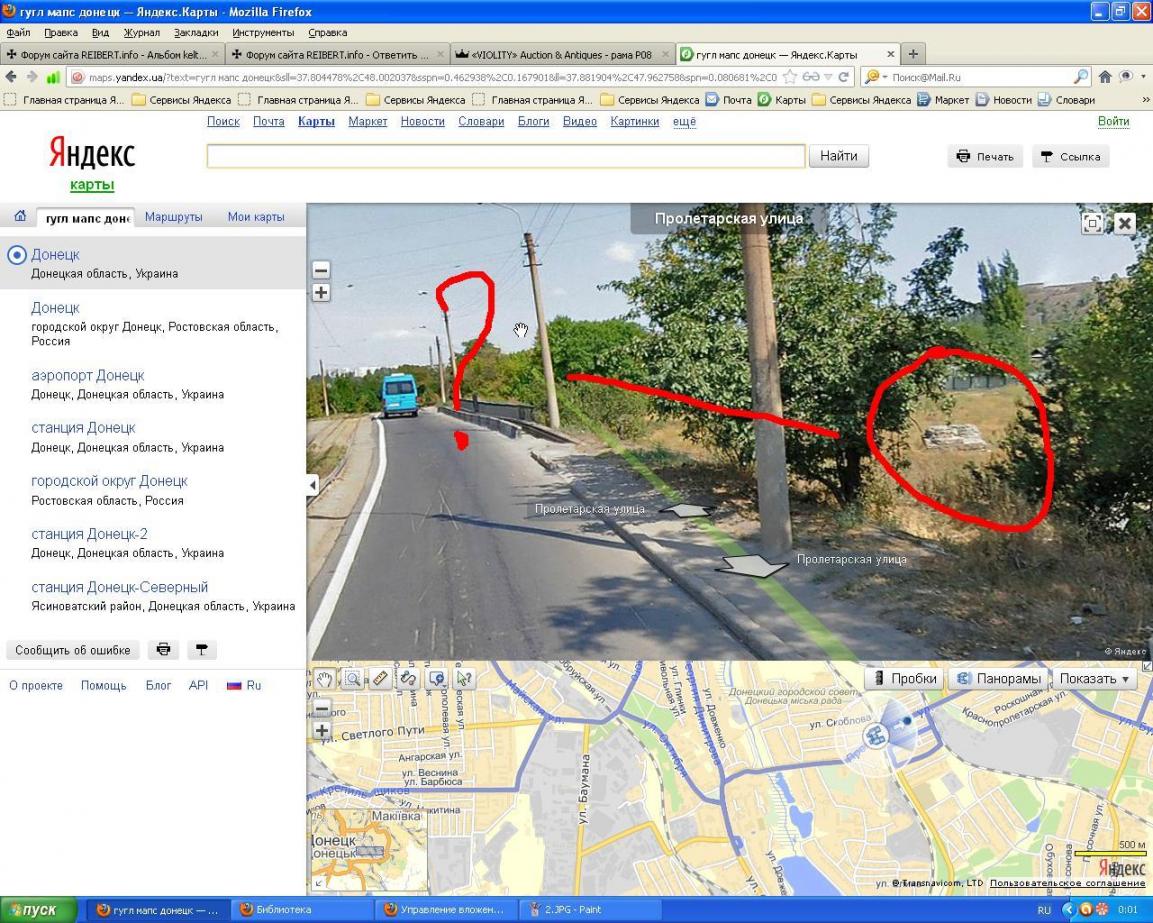Click the 'what's here' info cursor tool

tap(463, 678)
